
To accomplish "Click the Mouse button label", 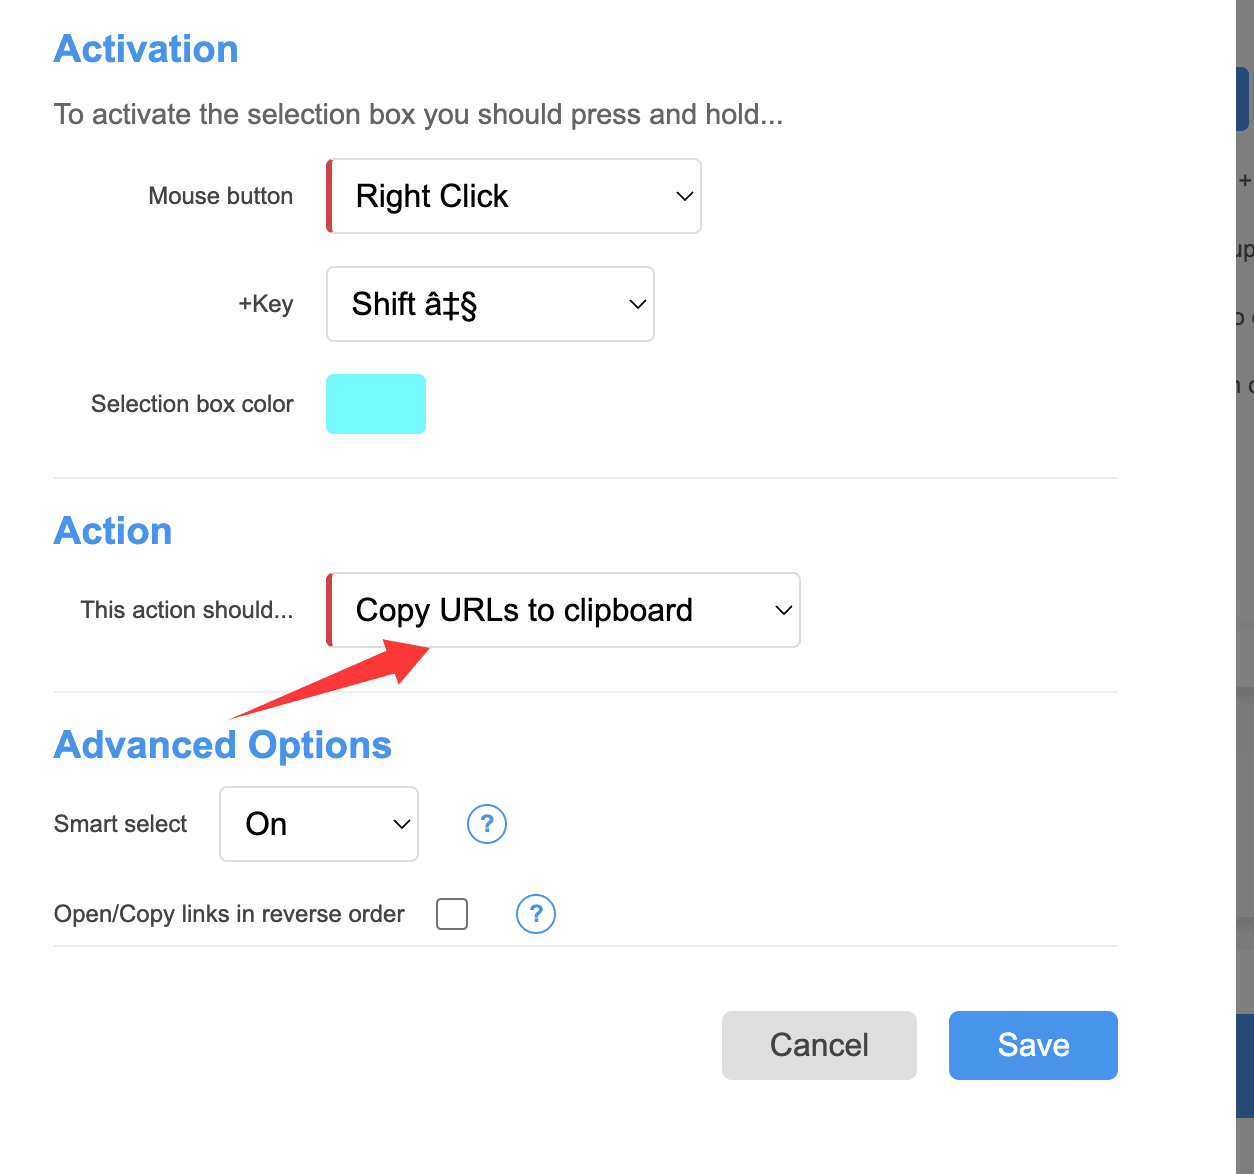I will tap(221, 196).
